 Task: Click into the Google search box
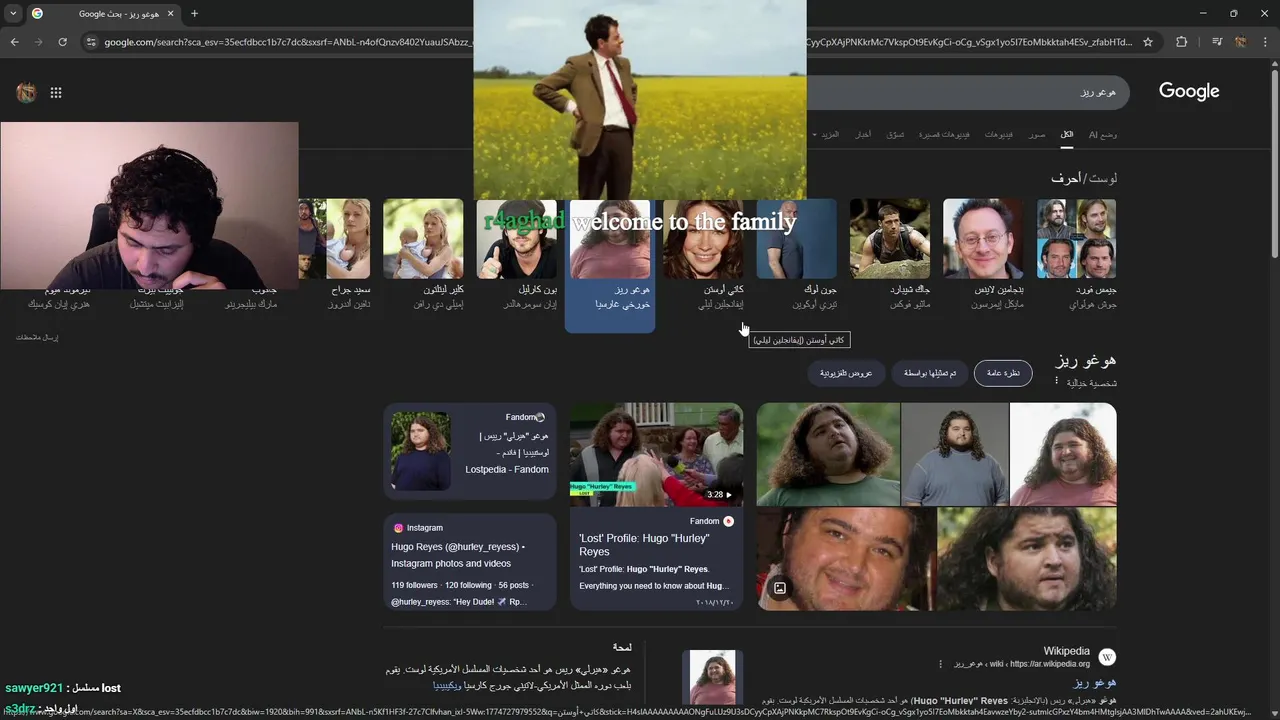click(967, 92)
